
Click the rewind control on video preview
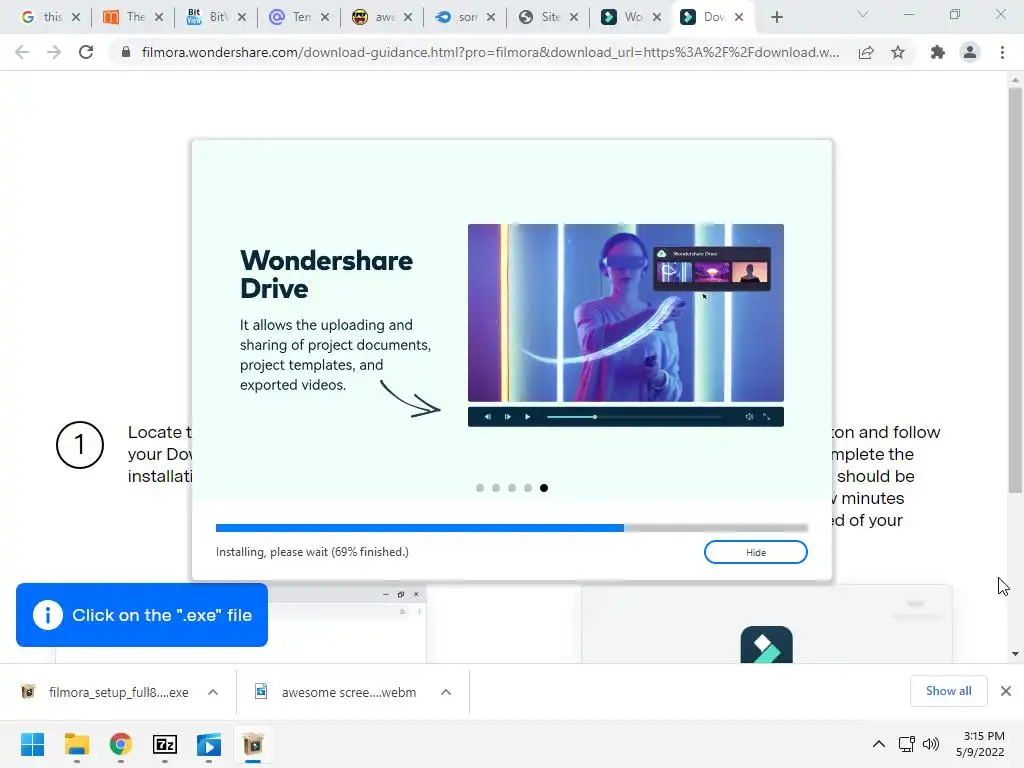click(487, 417)
